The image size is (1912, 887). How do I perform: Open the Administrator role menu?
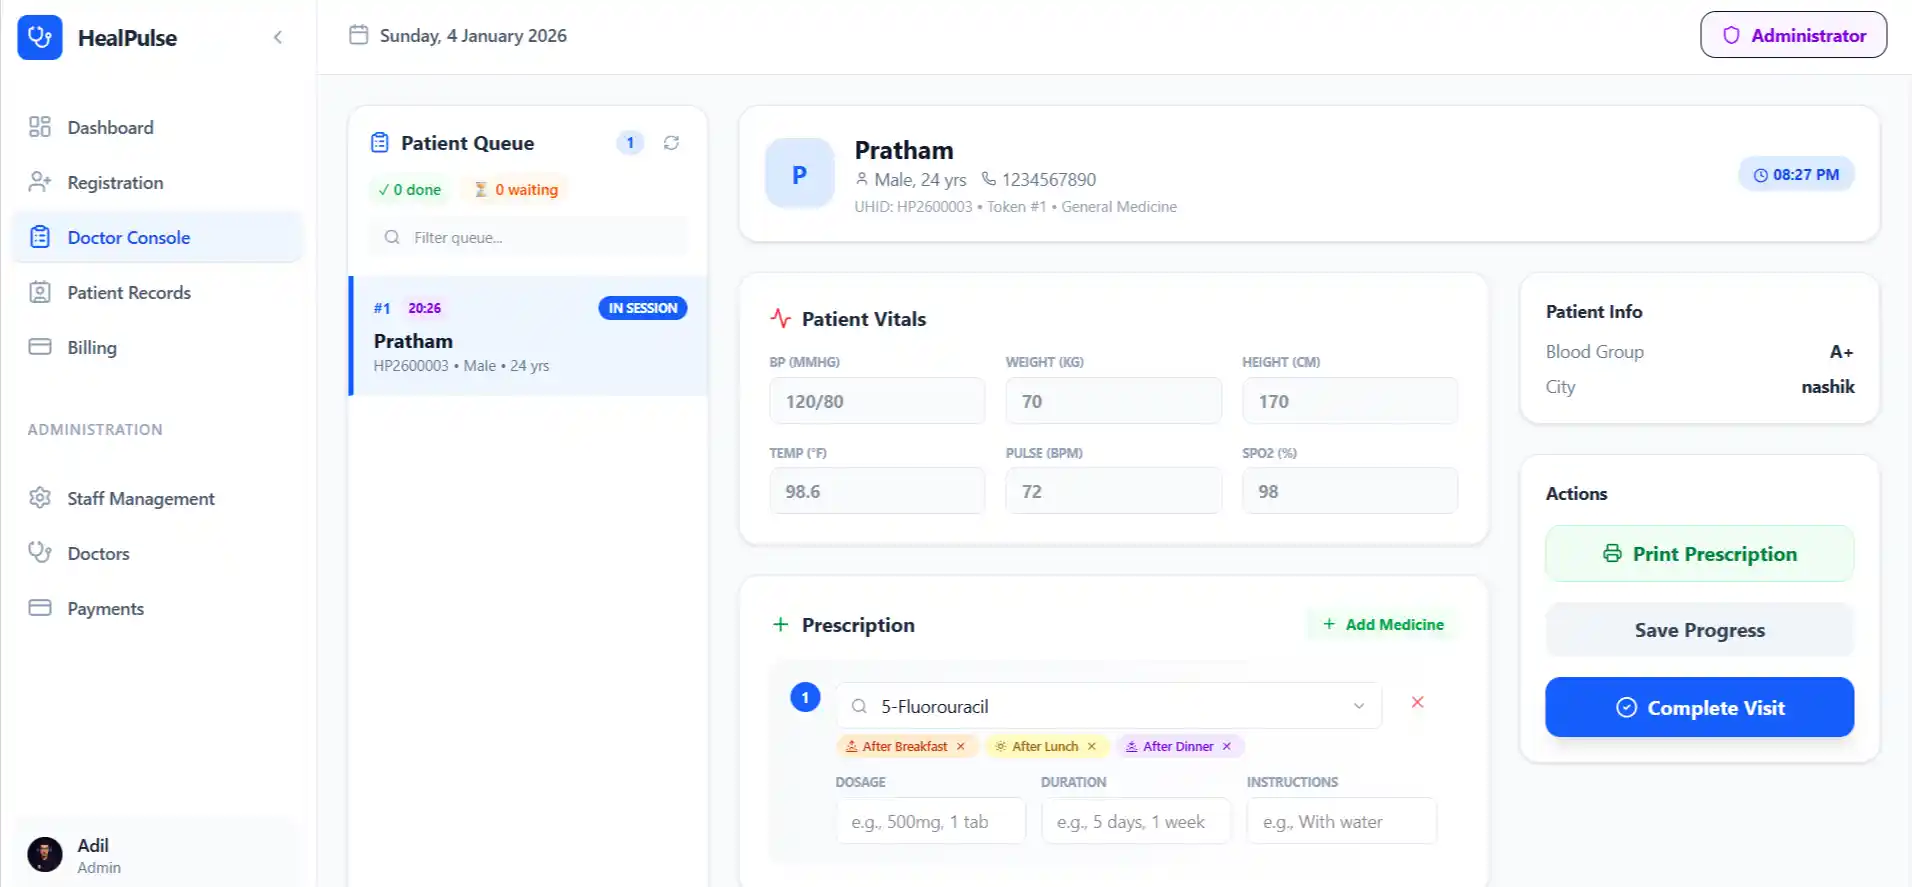(x=1793, y=35)
